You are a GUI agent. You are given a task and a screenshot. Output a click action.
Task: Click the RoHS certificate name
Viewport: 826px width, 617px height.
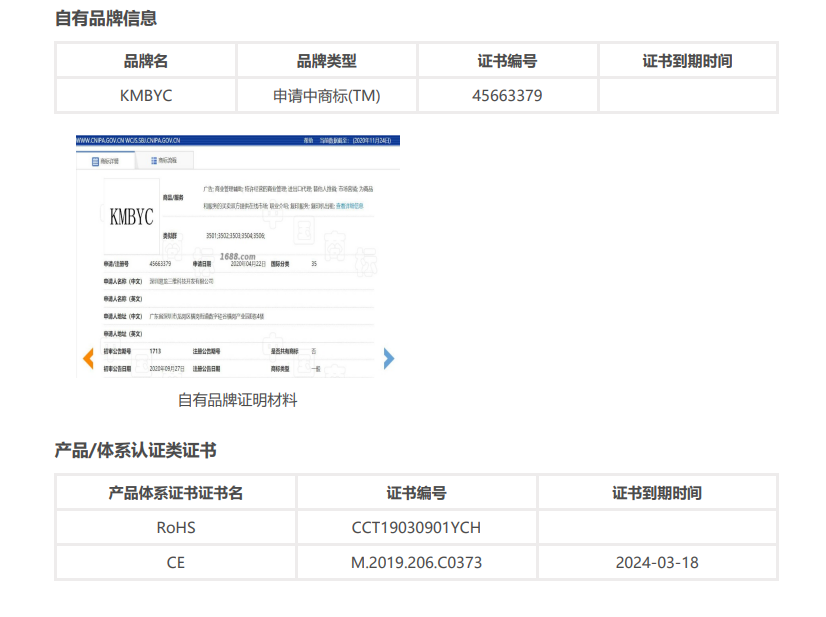click(176, 527)
